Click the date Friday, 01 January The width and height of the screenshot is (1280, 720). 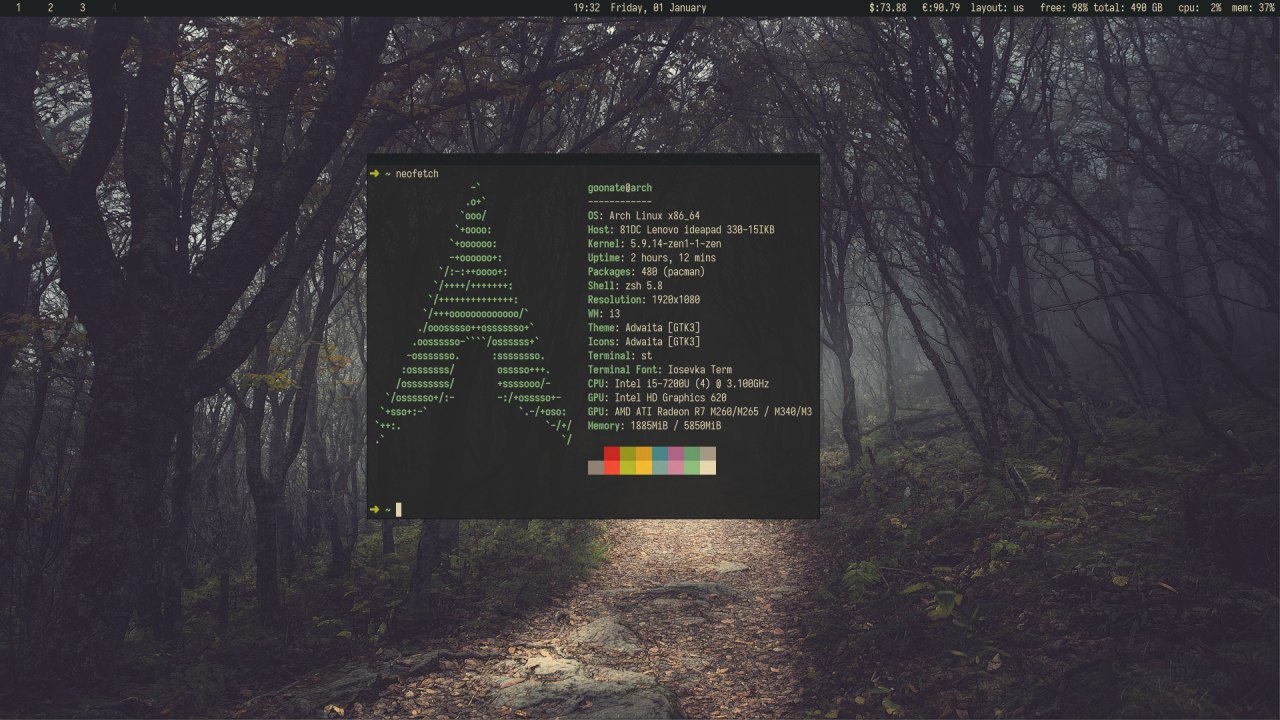click(x=658, y=7)
